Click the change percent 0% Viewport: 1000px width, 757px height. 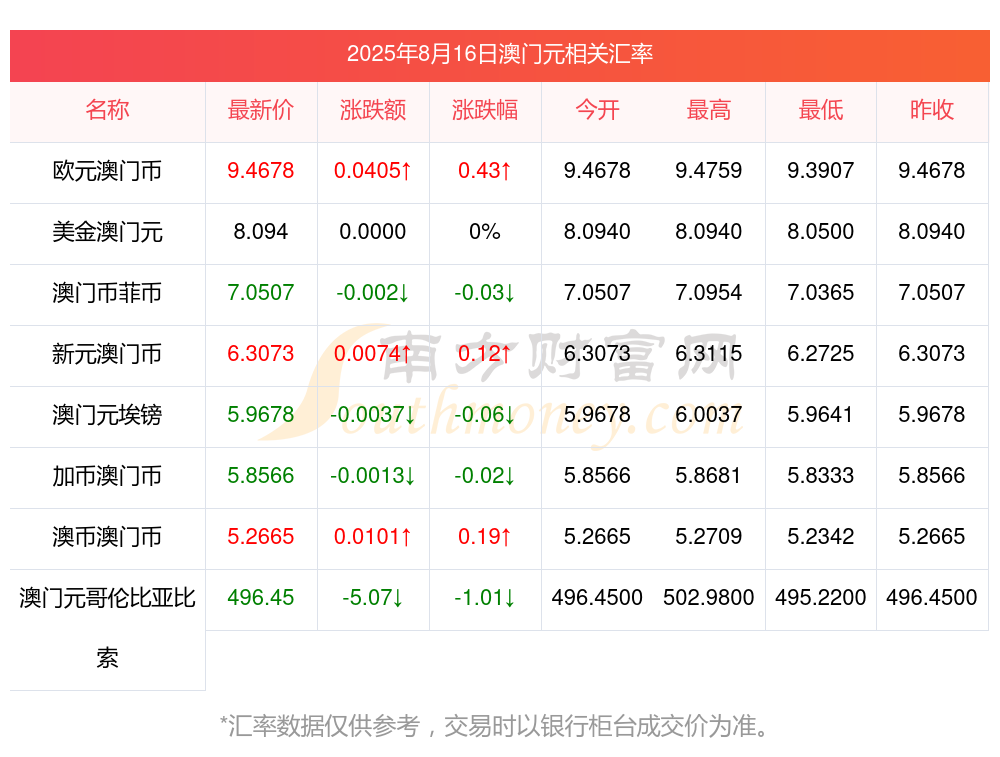tap(485, 232)
